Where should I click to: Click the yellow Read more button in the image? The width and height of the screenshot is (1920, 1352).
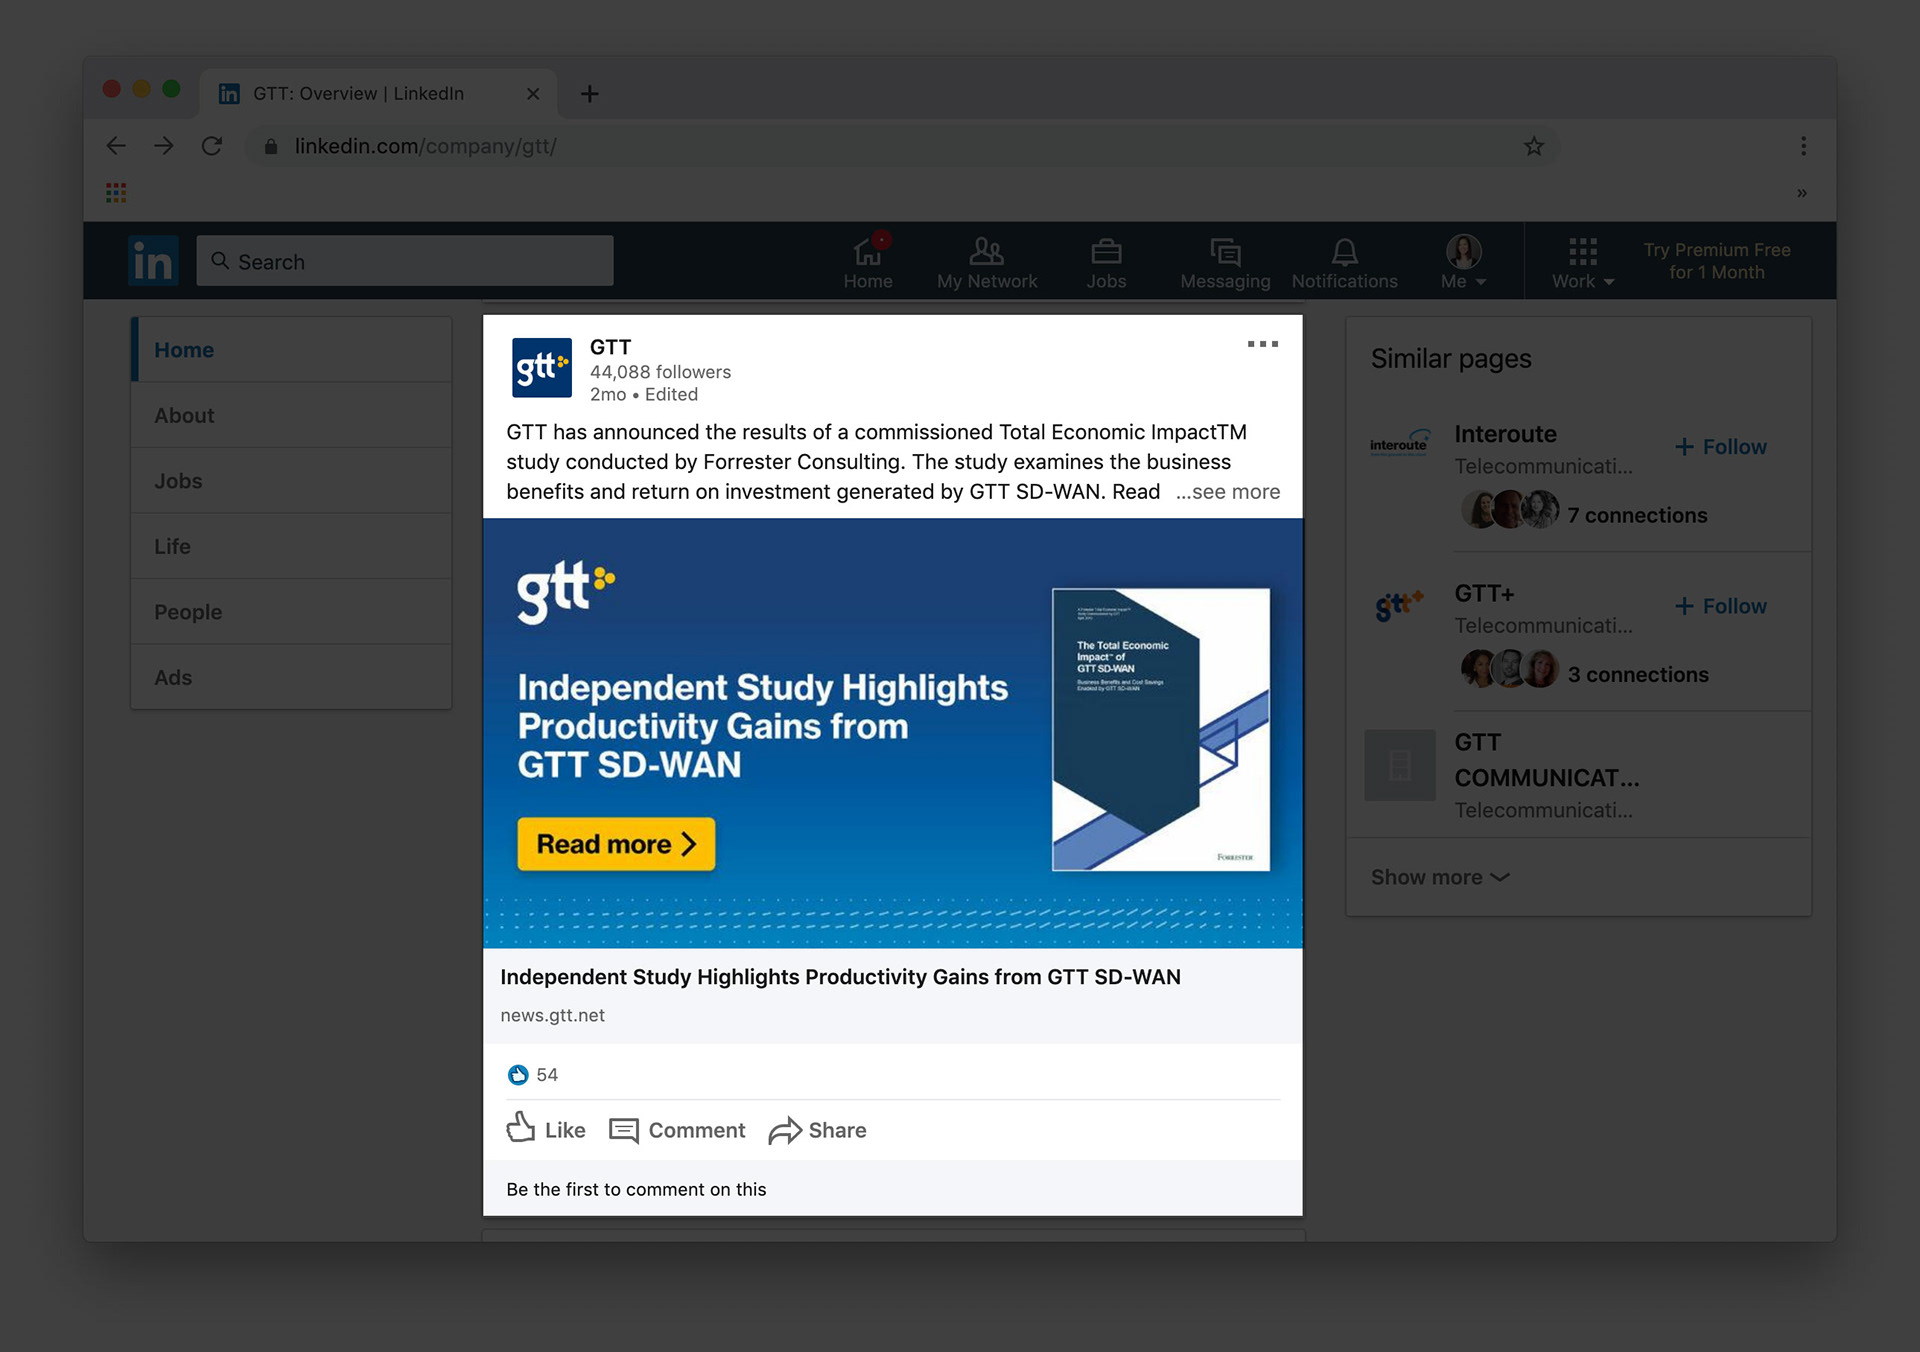[616, 844]
